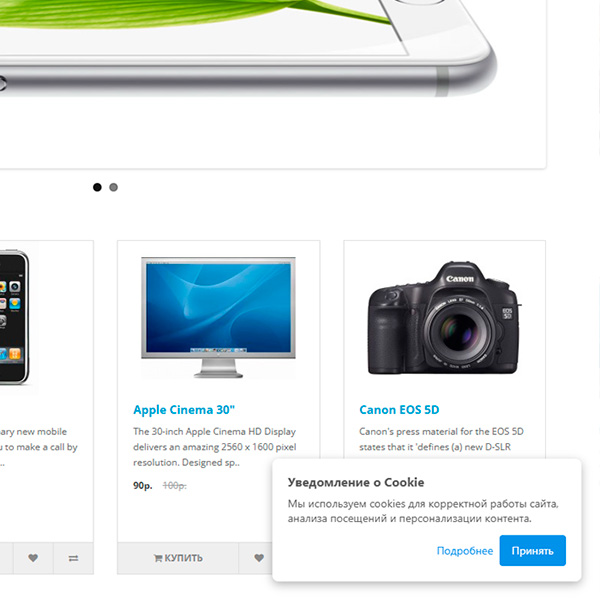Open Подробнее link in cookie notice
Screen dimensions: 600x600
pyautogui.click(x=465, y=551)
